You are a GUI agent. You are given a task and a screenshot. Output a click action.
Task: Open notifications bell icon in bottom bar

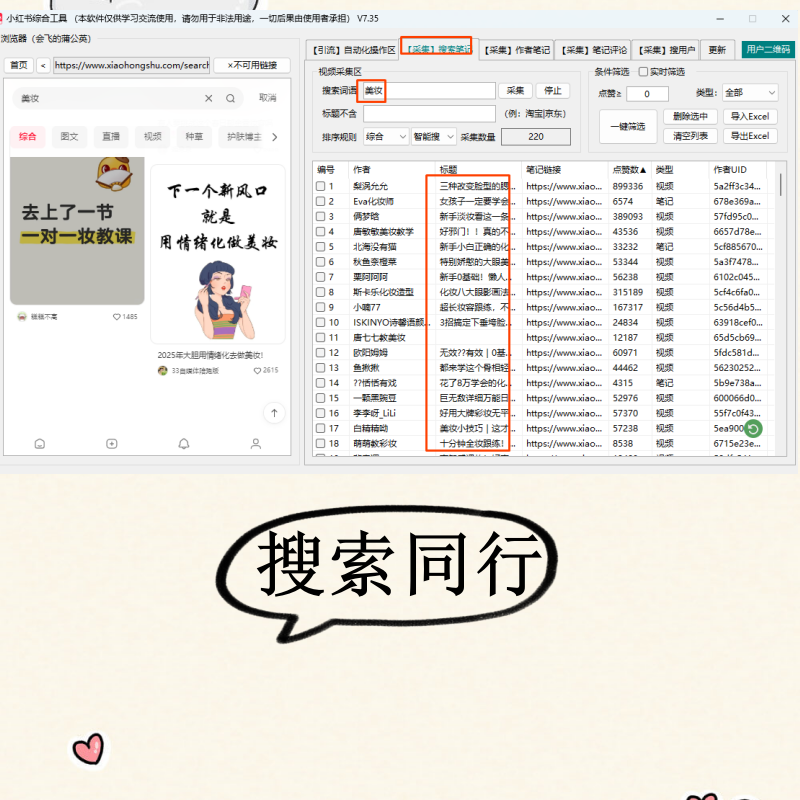[184, 443]
